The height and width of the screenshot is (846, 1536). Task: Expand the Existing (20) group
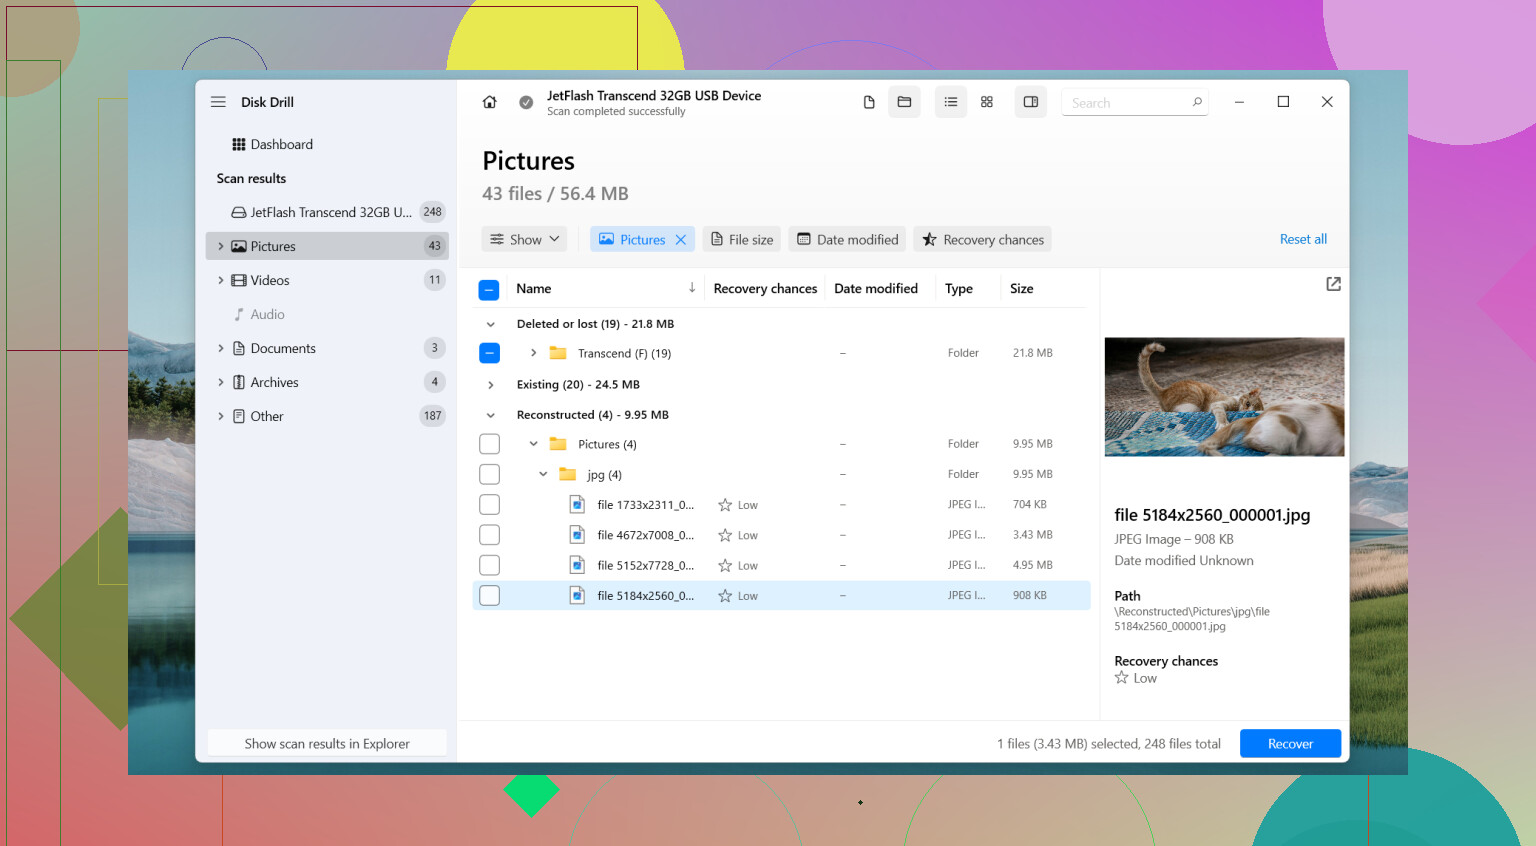pyautogui.click(x=490, y=385)
